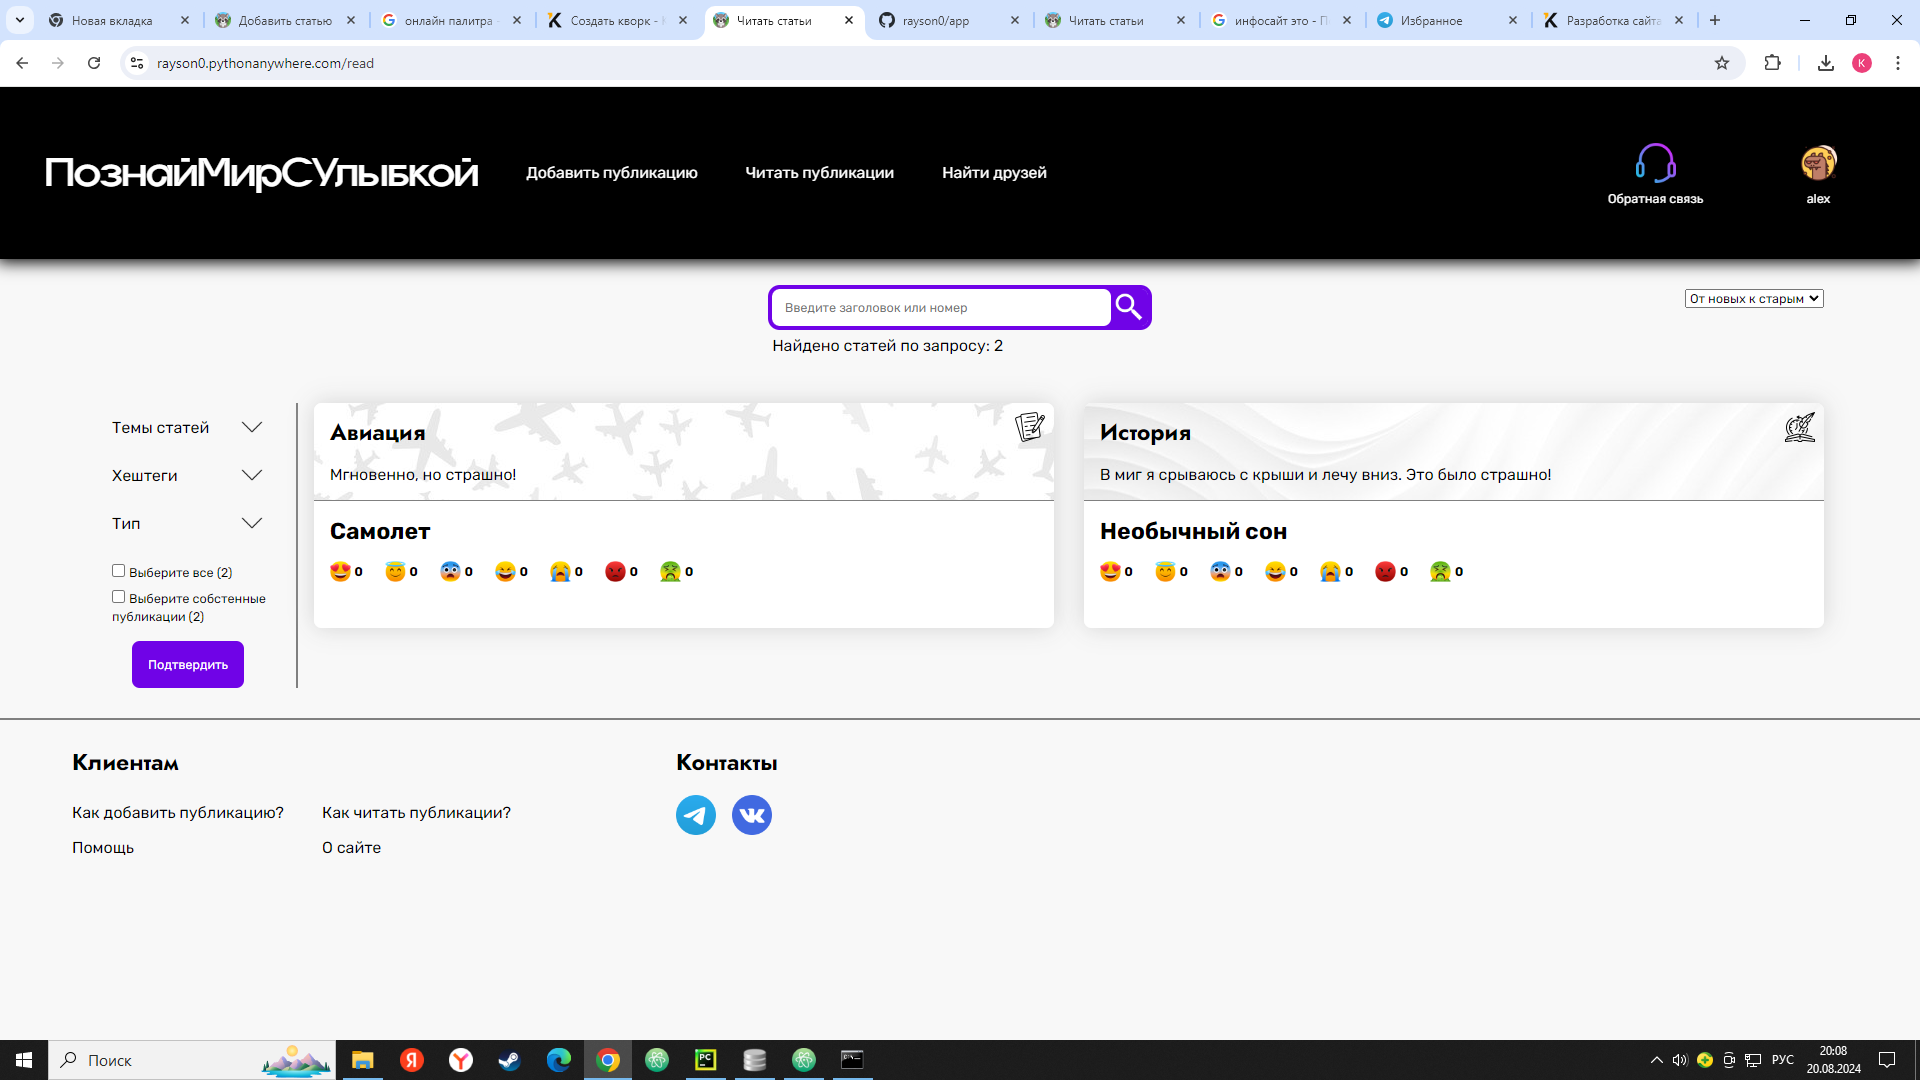Click the Авиация article notepad icon

pos(1029,427)
